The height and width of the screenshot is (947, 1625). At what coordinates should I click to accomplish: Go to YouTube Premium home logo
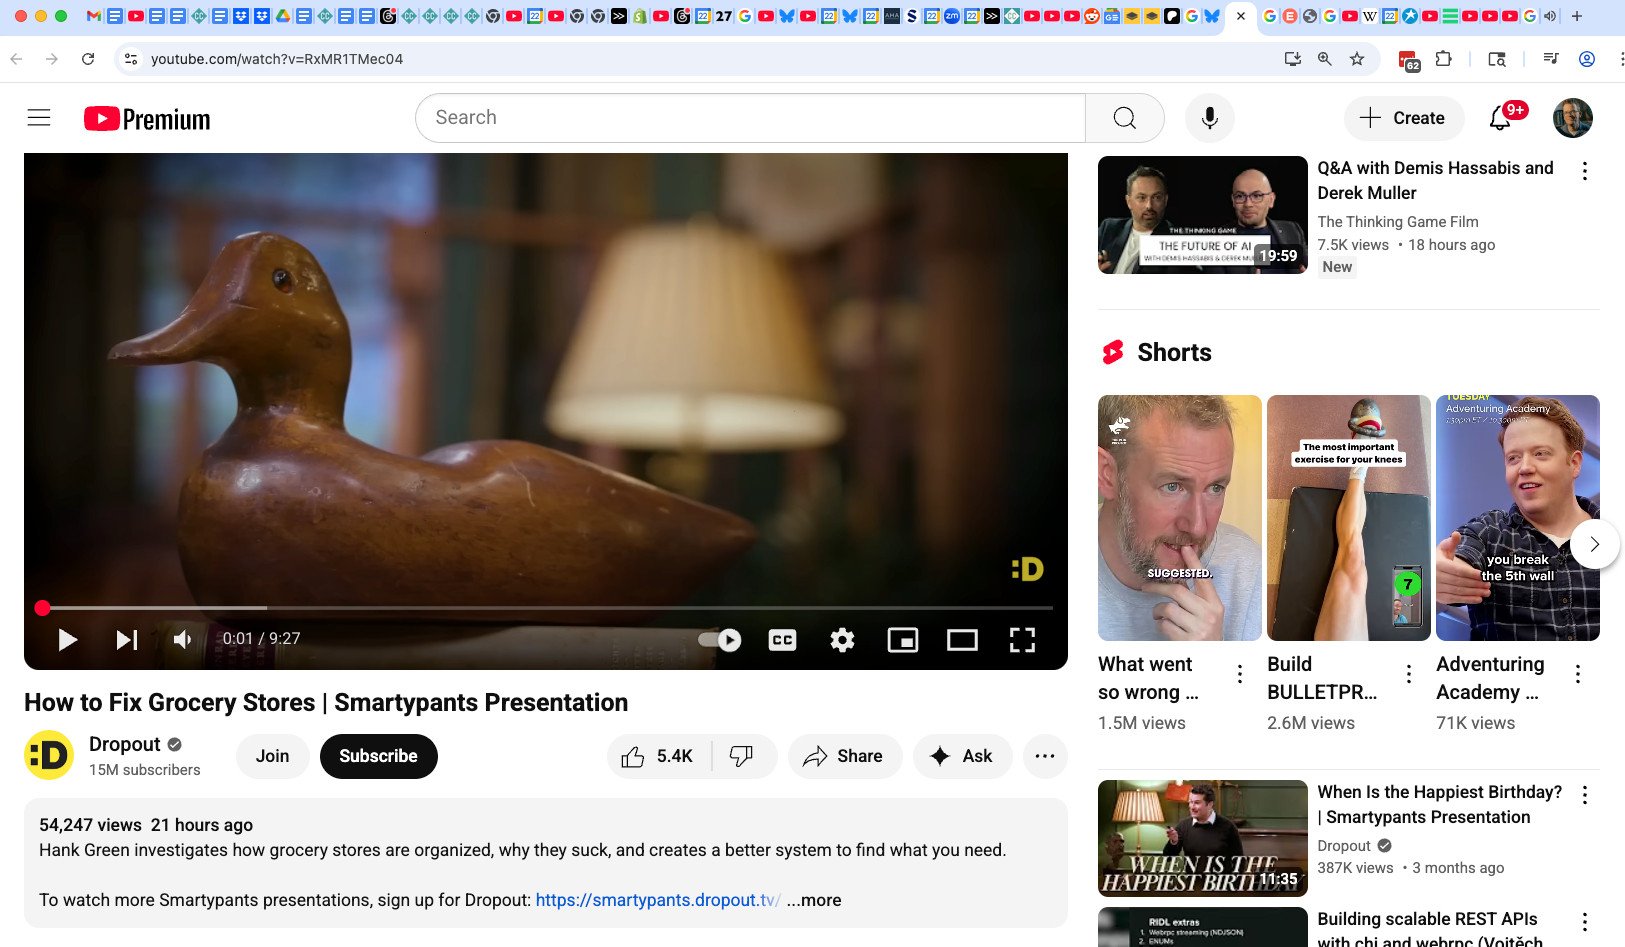147,119
